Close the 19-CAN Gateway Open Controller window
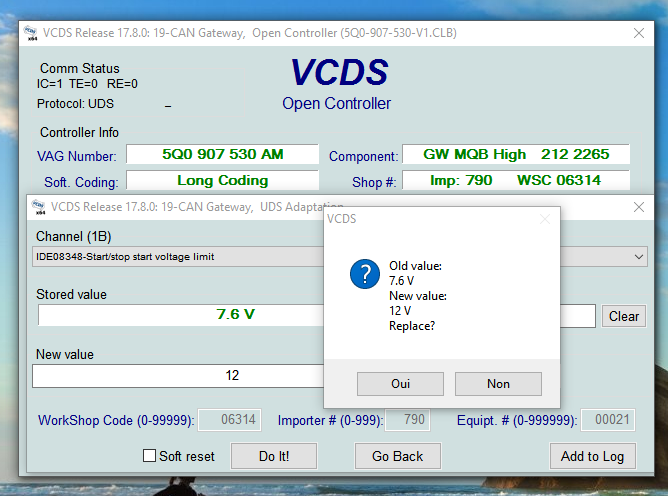 (x=639, y=34)
